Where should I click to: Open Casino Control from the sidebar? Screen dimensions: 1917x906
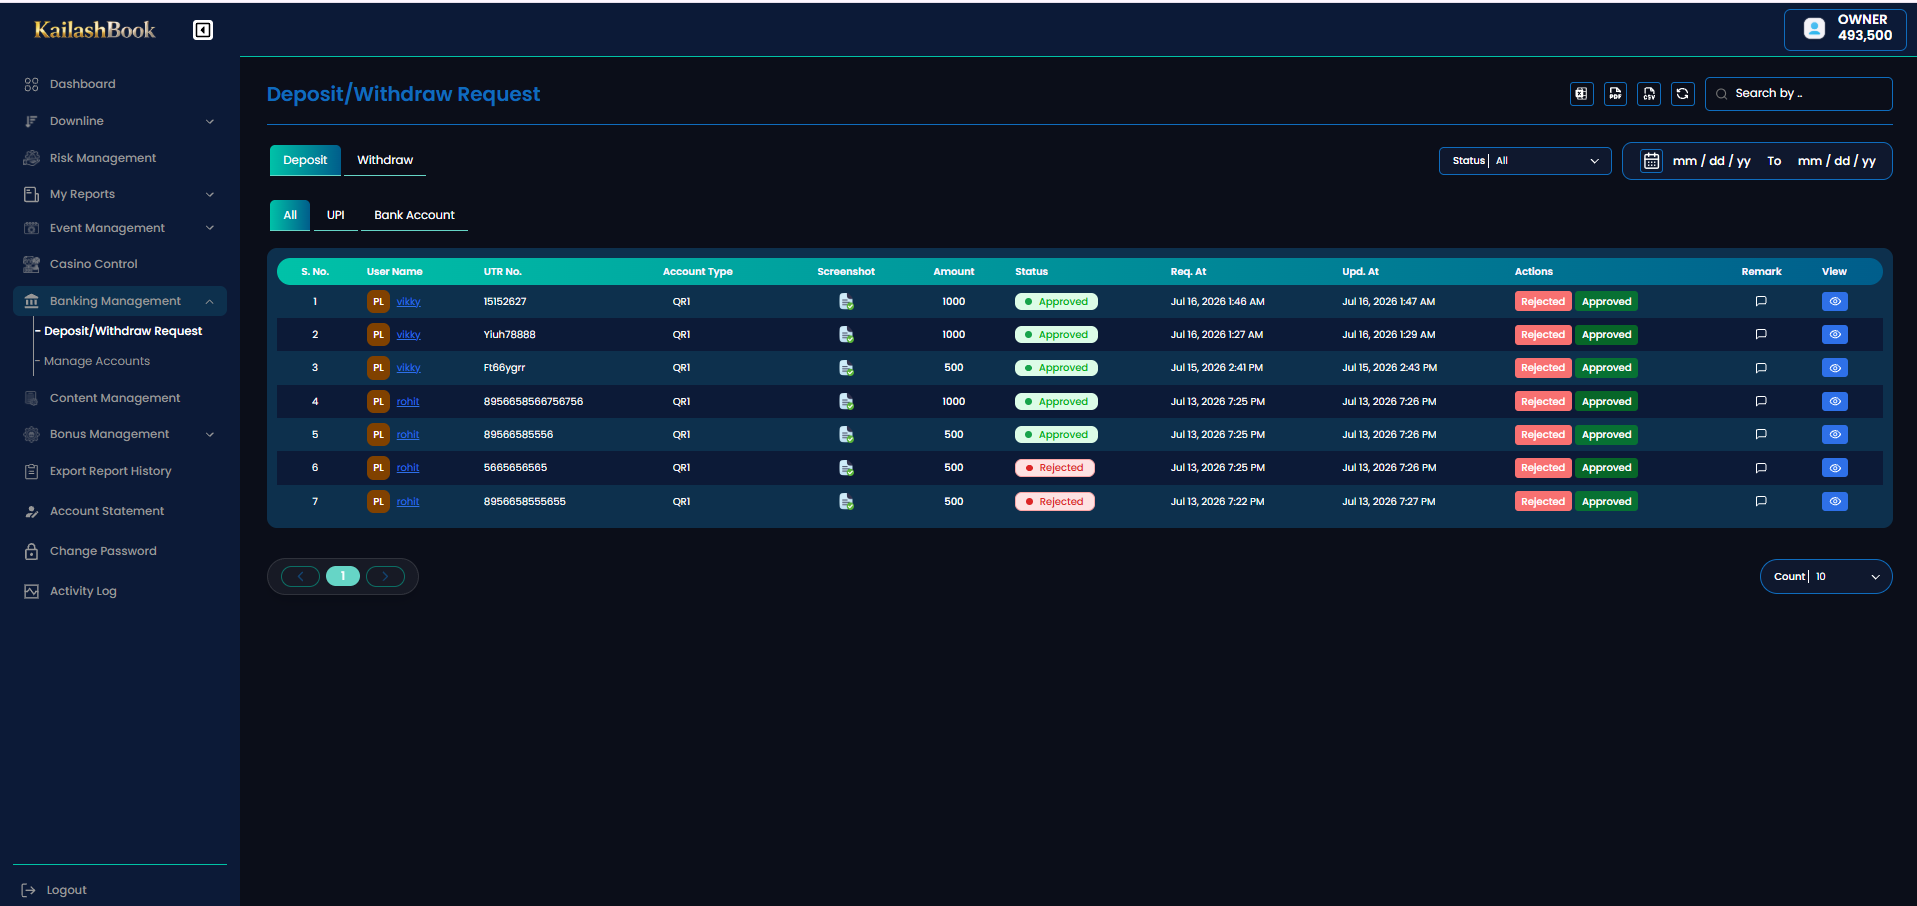pyautogui.click(x=93, y=264)
